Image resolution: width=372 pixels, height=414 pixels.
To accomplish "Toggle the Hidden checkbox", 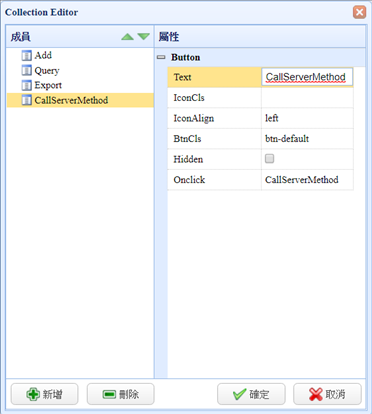I will [x=269, y=159].
